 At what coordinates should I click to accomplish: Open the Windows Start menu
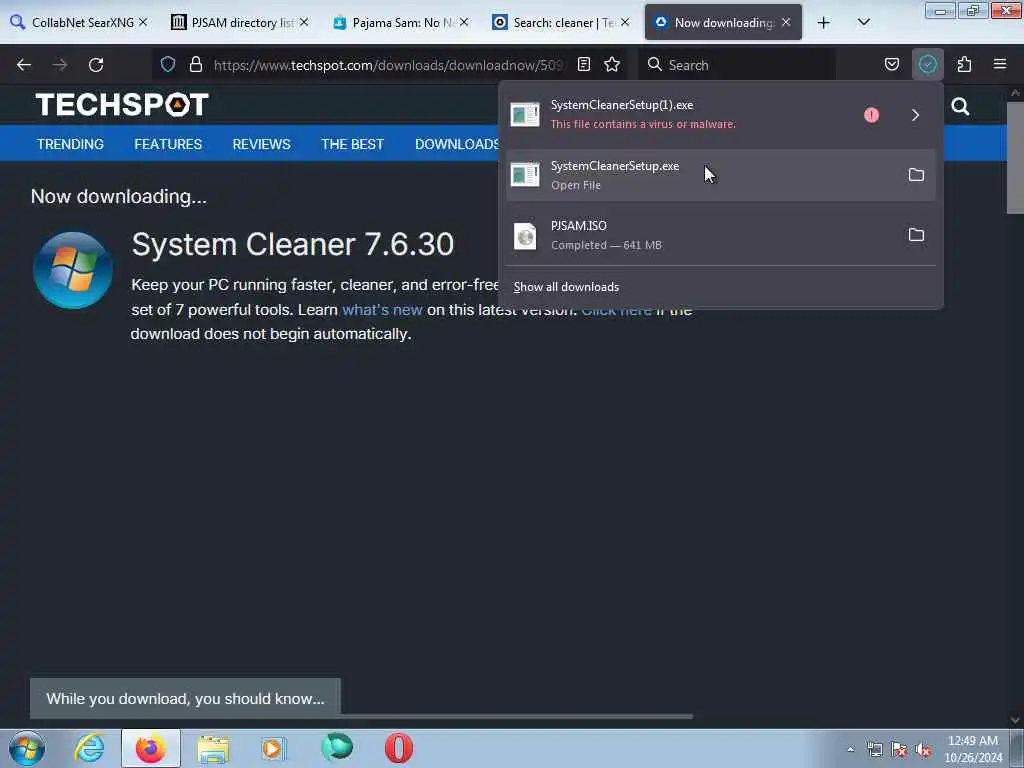[x=27, y=748]
